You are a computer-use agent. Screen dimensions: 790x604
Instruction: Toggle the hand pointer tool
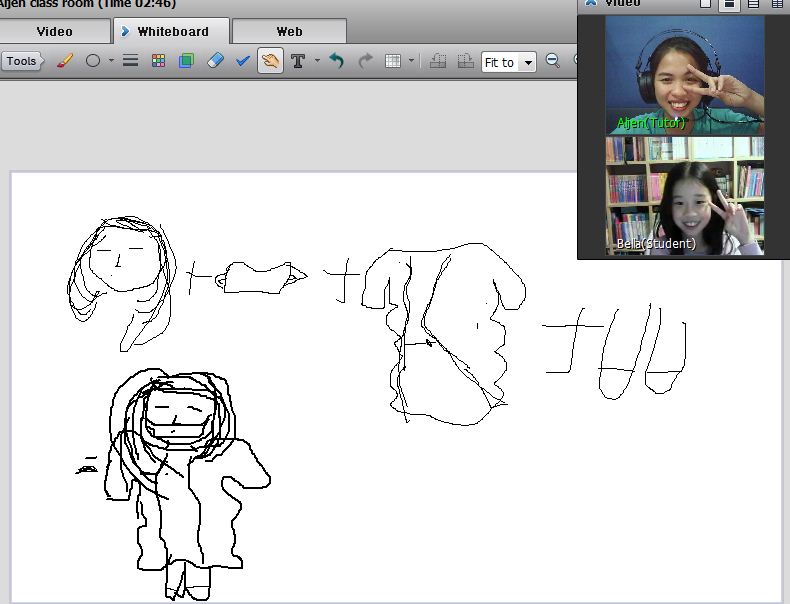coord(270,61)
